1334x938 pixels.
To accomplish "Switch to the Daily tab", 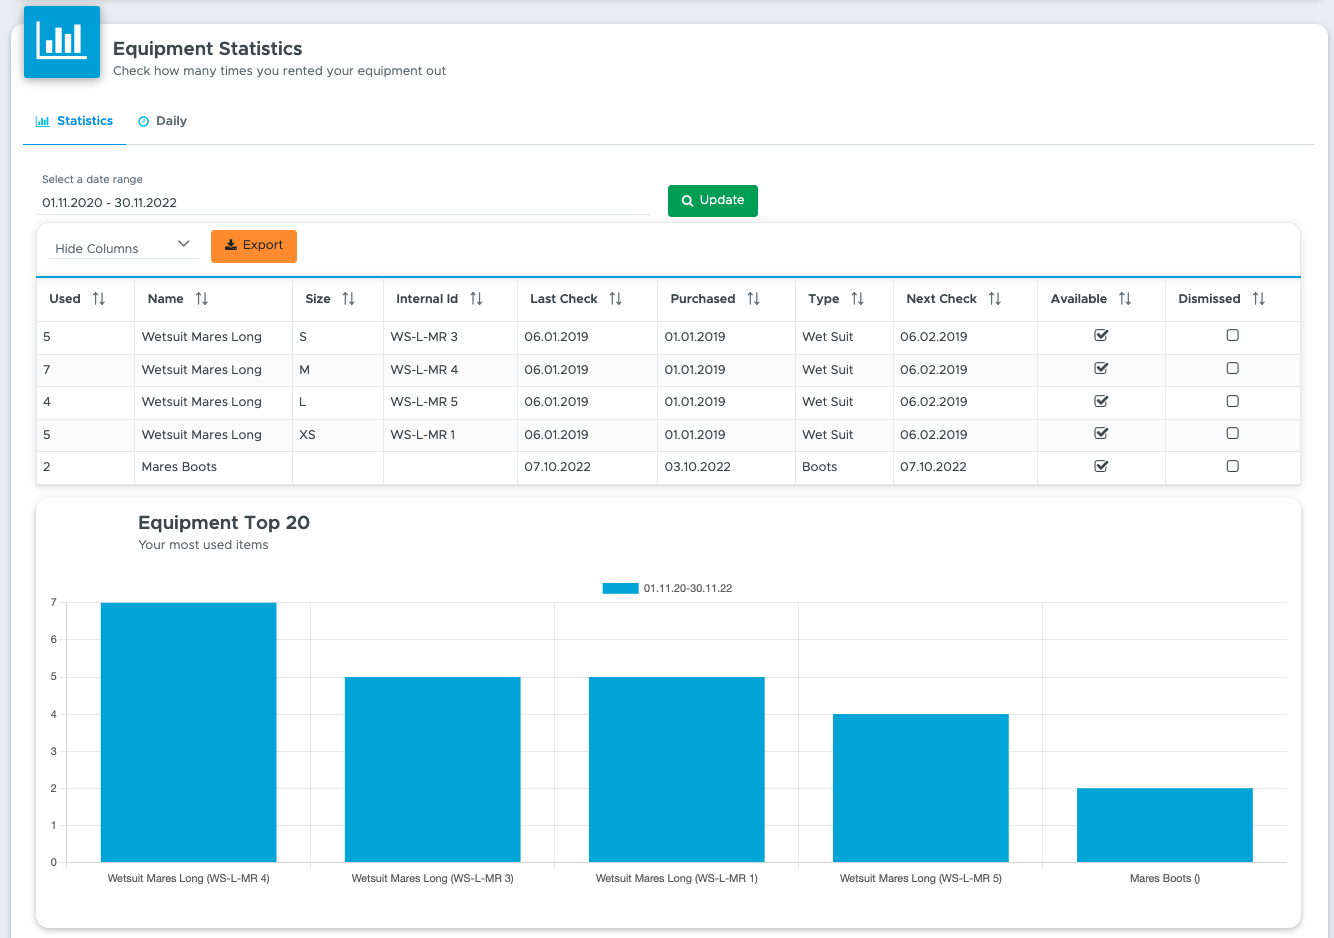I will 163,121.
